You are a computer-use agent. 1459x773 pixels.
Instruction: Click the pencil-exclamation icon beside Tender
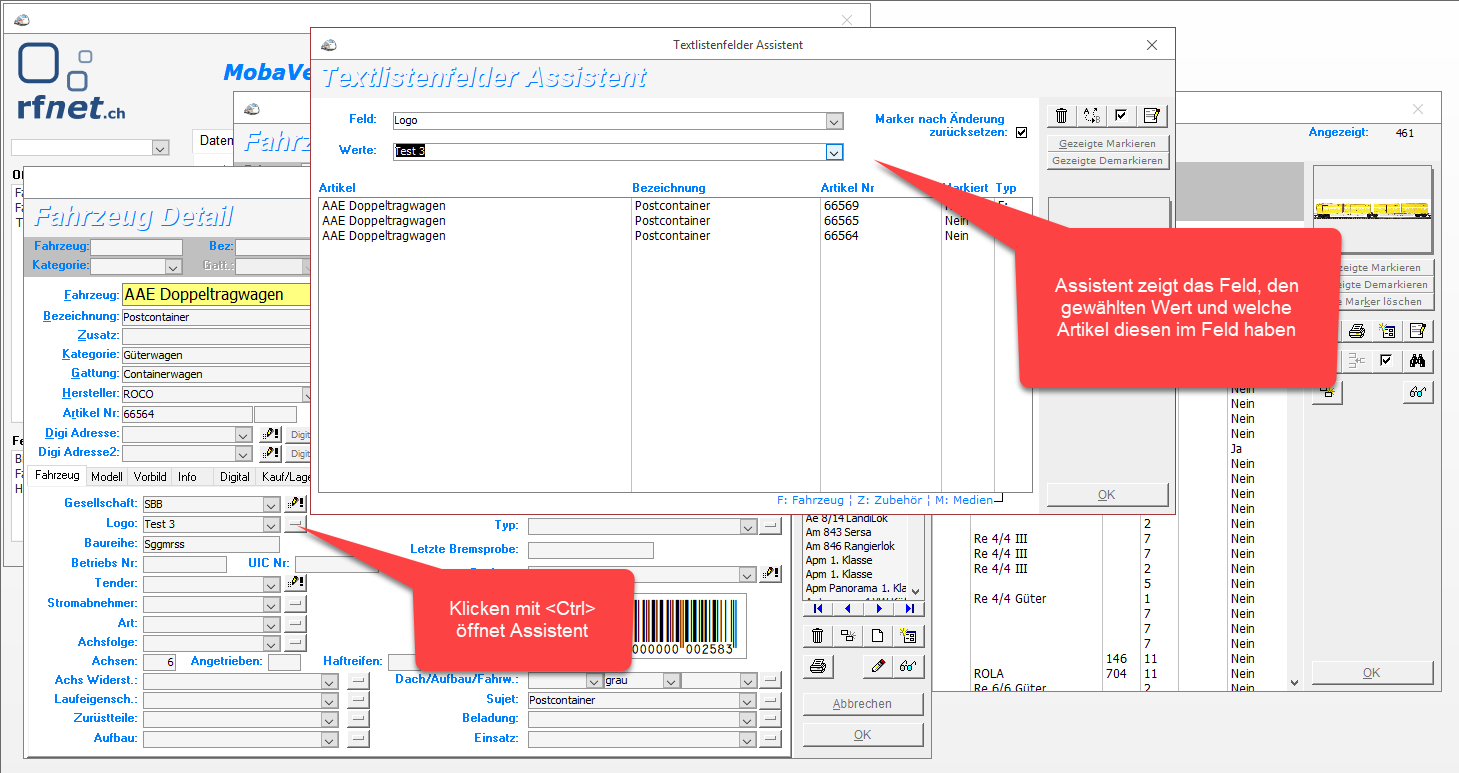296,583
